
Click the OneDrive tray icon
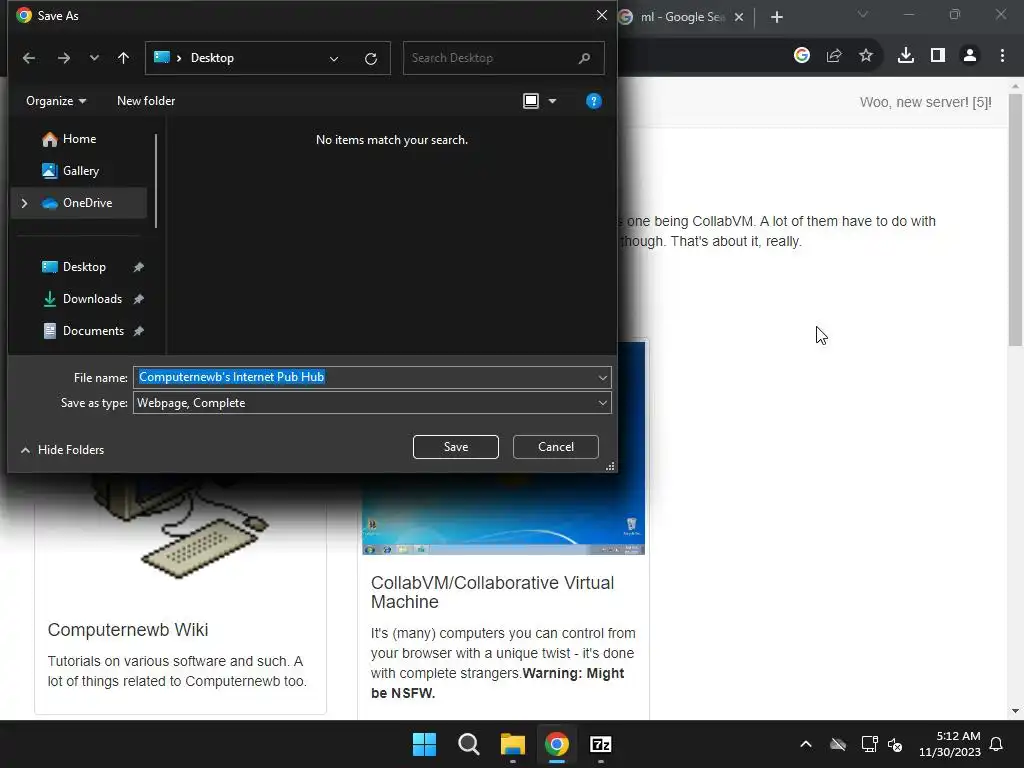pos(838,744)
